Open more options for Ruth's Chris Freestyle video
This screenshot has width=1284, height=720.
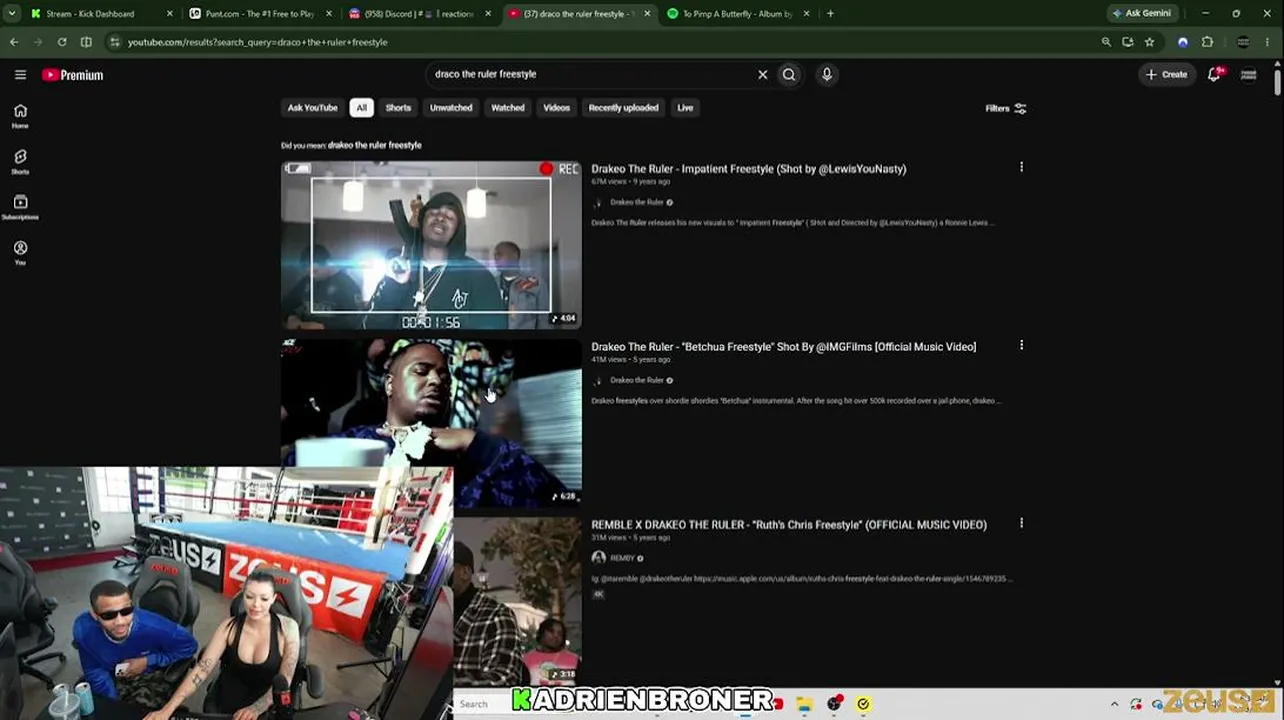(1021, 524)
